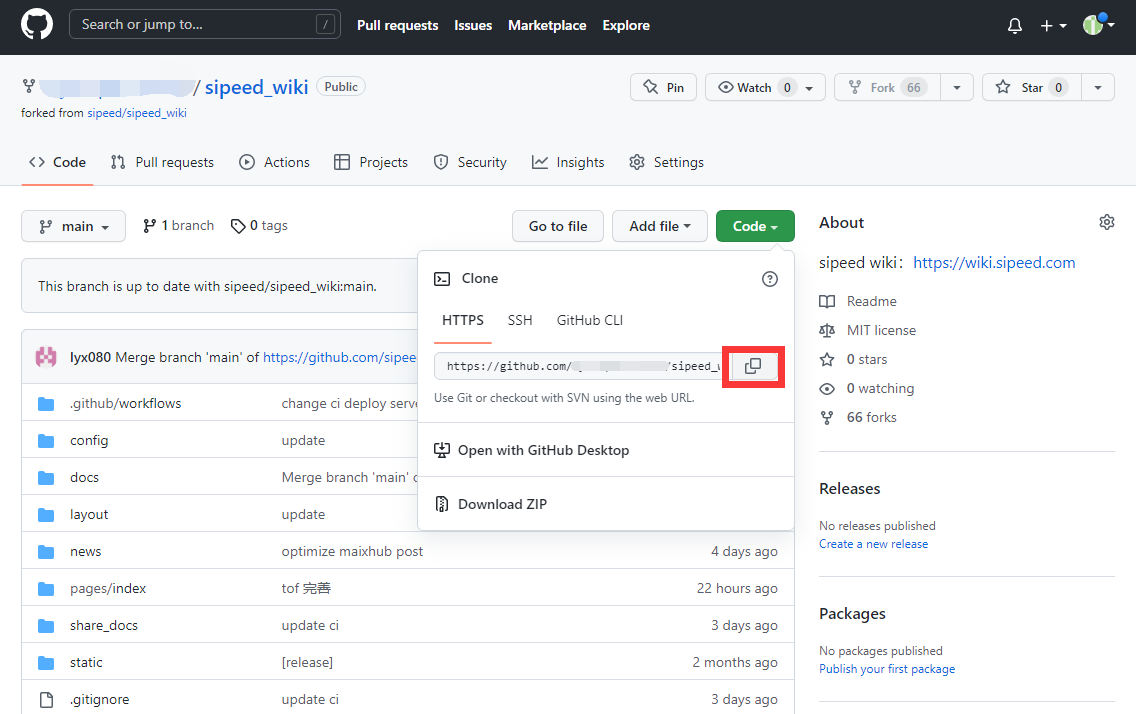Click the config folder icon
The image size is (1136, 714).
point(46,441)
